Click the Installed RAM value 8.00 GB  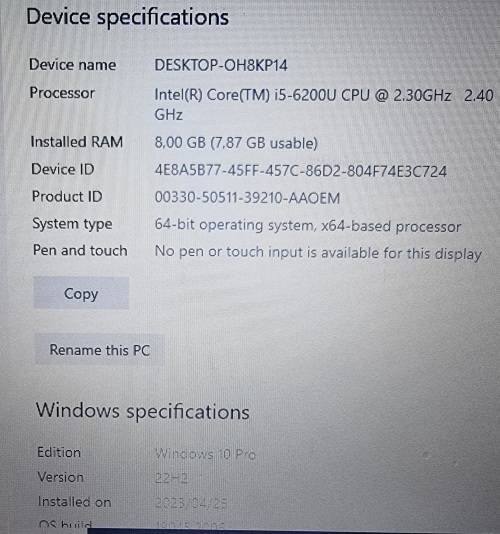tap(236, 143)
